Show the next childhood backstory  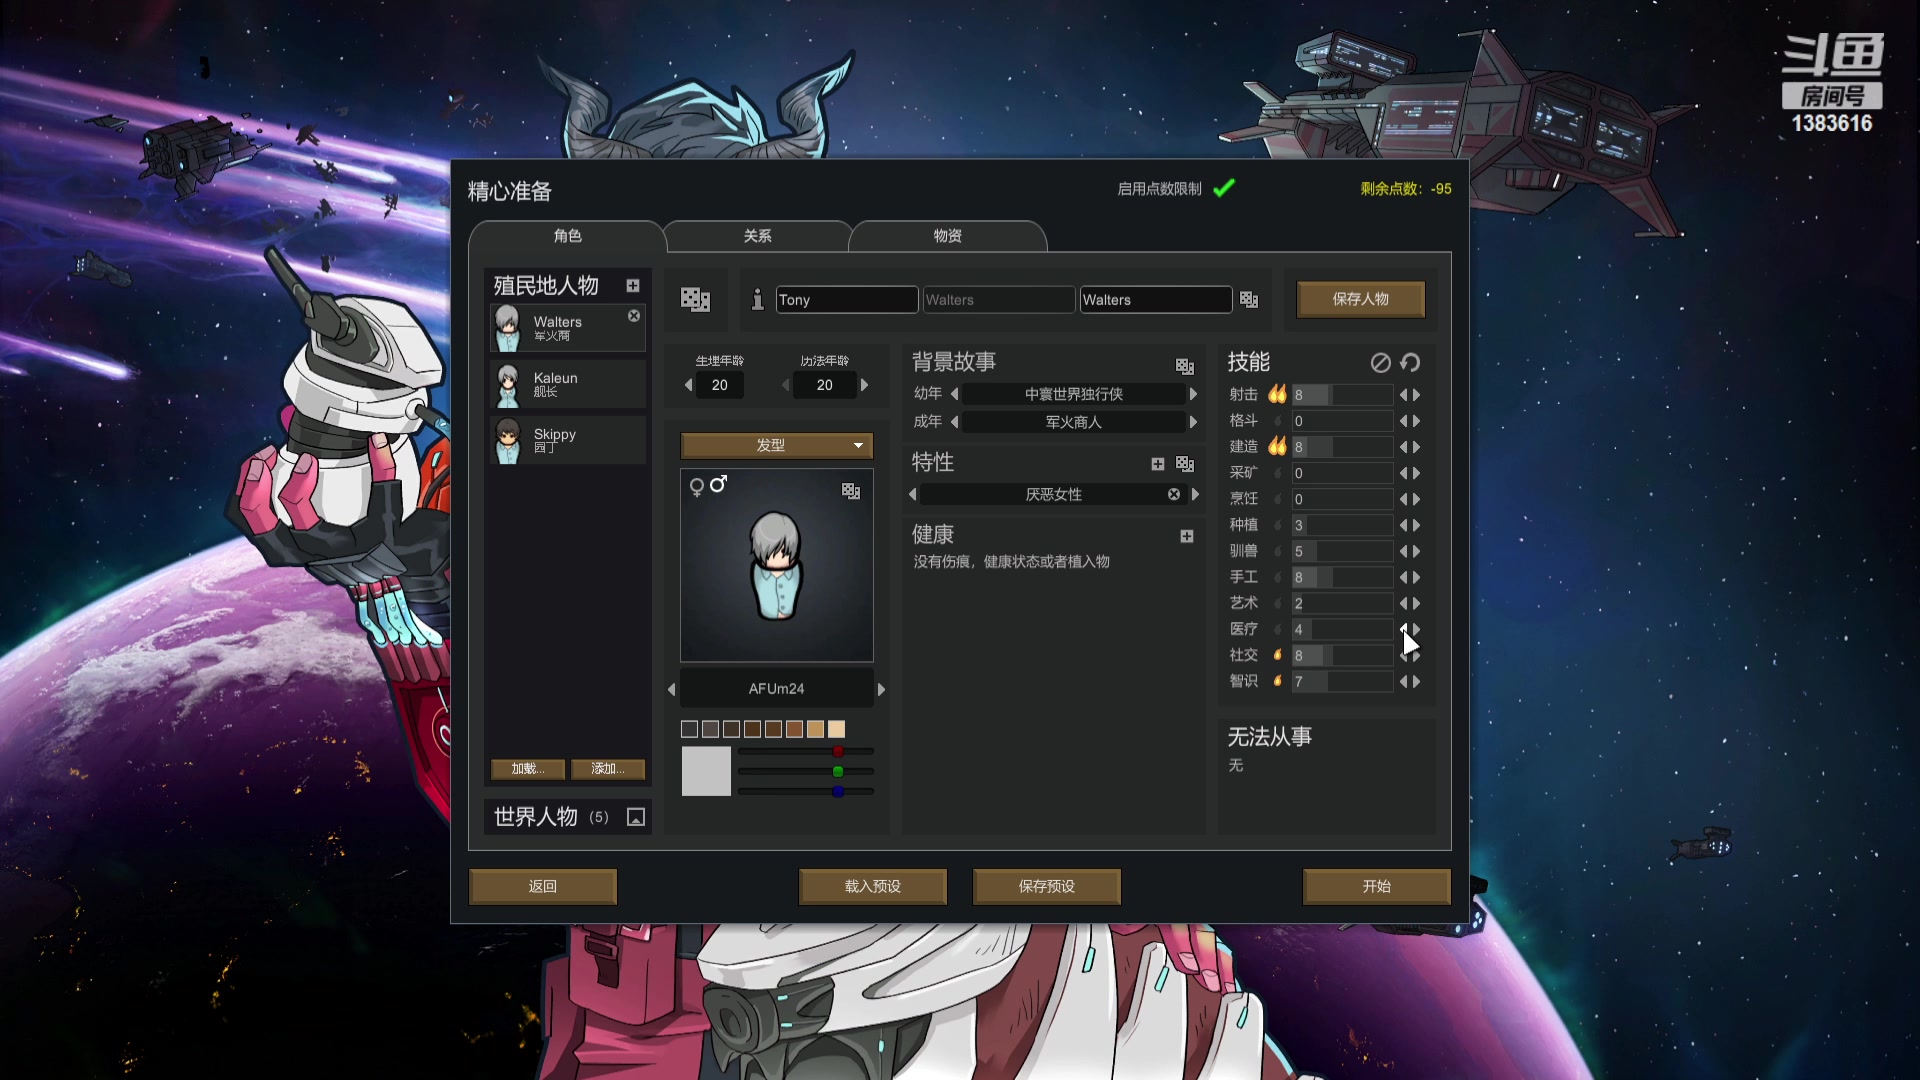(1193, 394)
